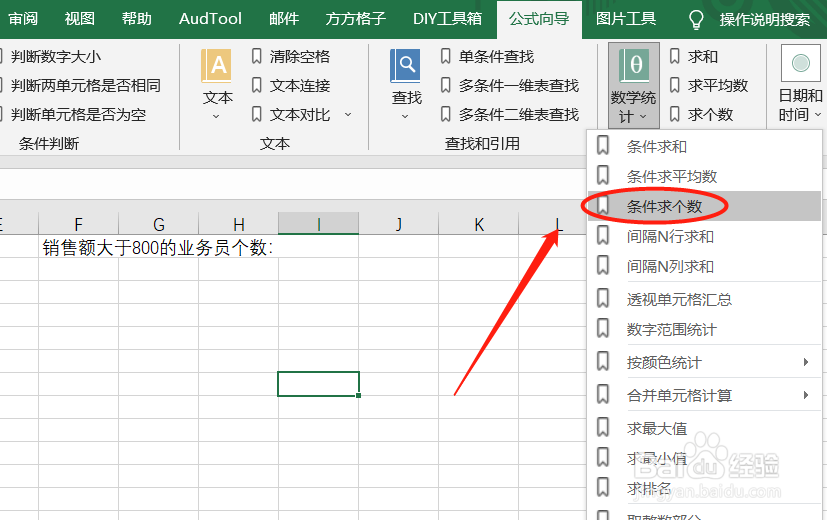Choose 条件求和 menu entry
The width and height of the screenshot is (827, 520).
click(x=705, y=146)
